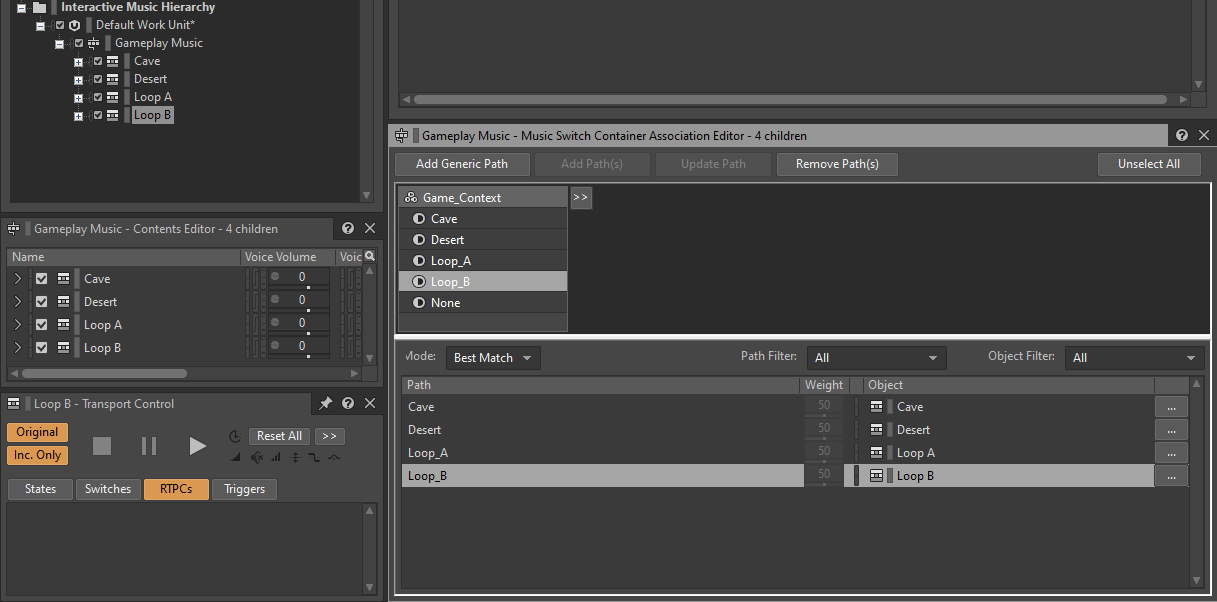Screen dimensions: 1217x602
Task: Uncheck Cave inclusion checkbox in Contents Editor
Action: [42, 279]
